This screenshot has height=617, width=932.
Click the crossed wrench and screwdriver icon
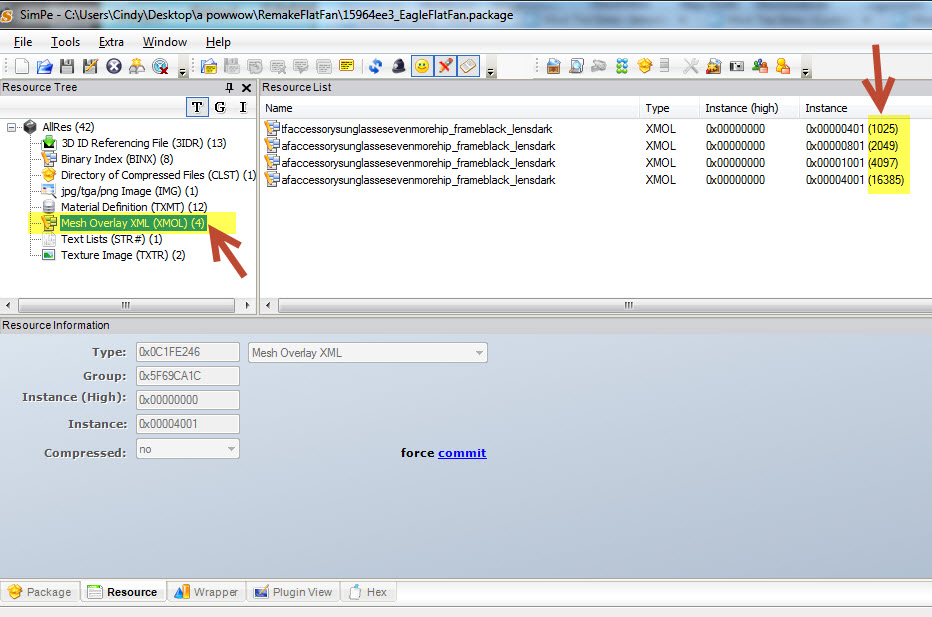pos(690,66)
